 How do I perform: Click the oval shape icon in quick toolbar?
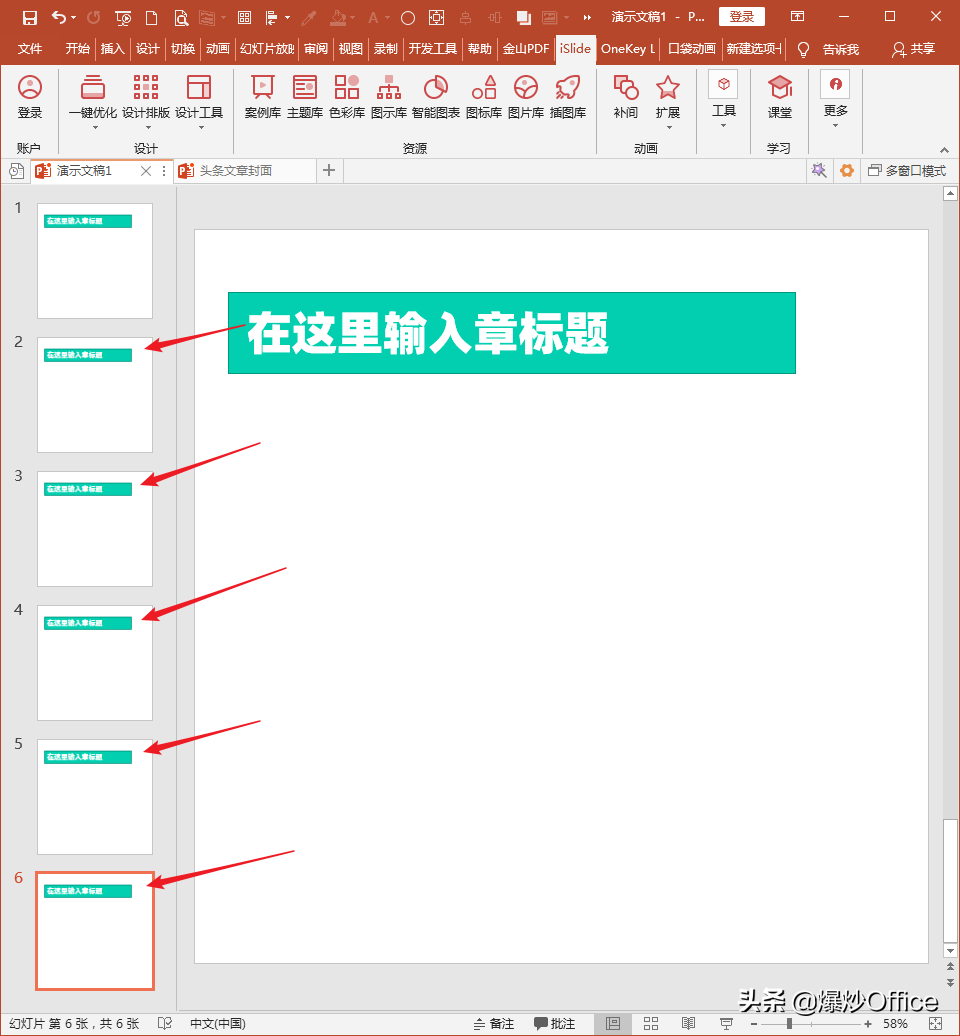click(408, 18)
